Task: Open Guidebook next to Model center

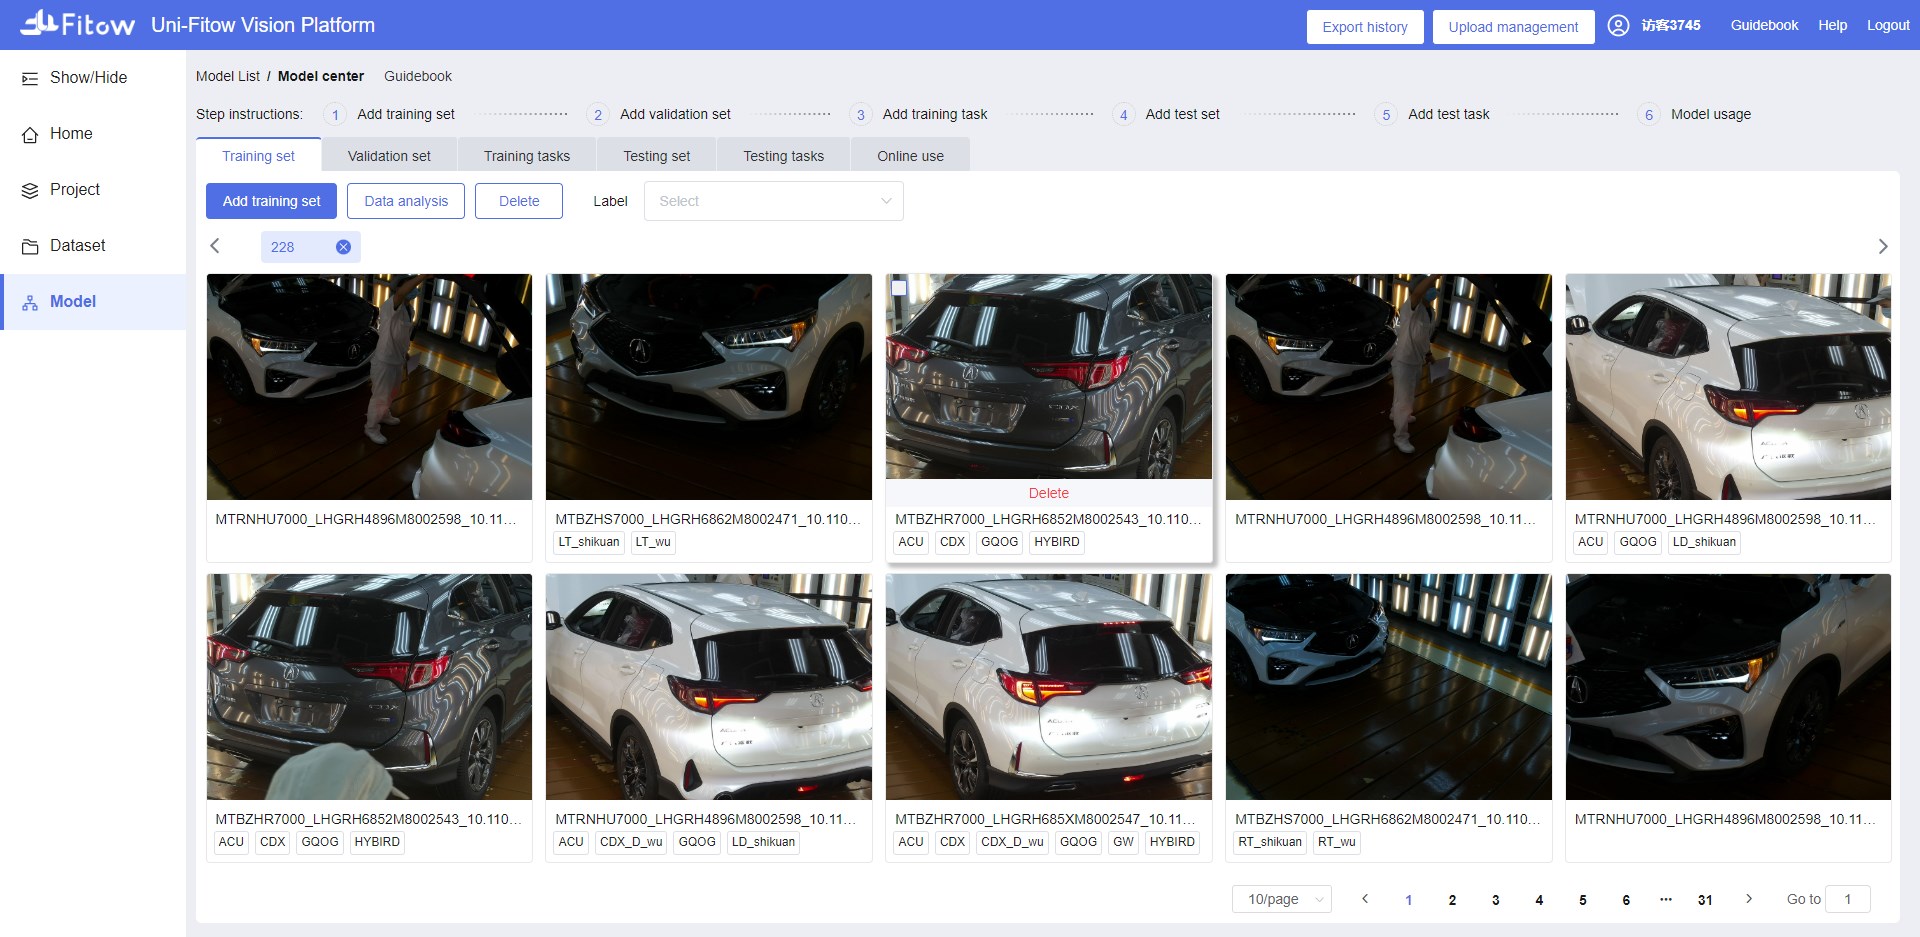Action: [x=418, y=76]
